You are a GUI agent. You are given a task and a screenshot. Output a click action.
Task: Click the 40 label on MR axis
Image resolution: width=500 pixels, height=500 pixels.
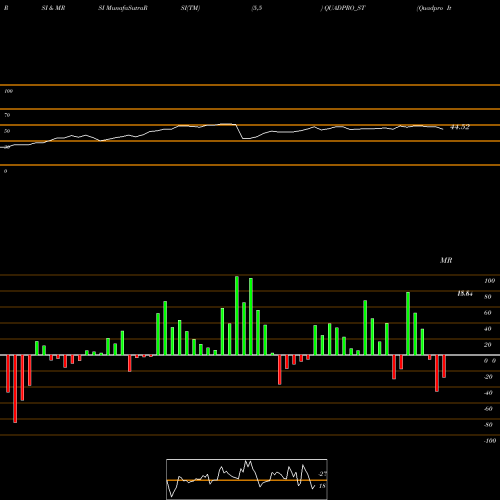[488, 329]
